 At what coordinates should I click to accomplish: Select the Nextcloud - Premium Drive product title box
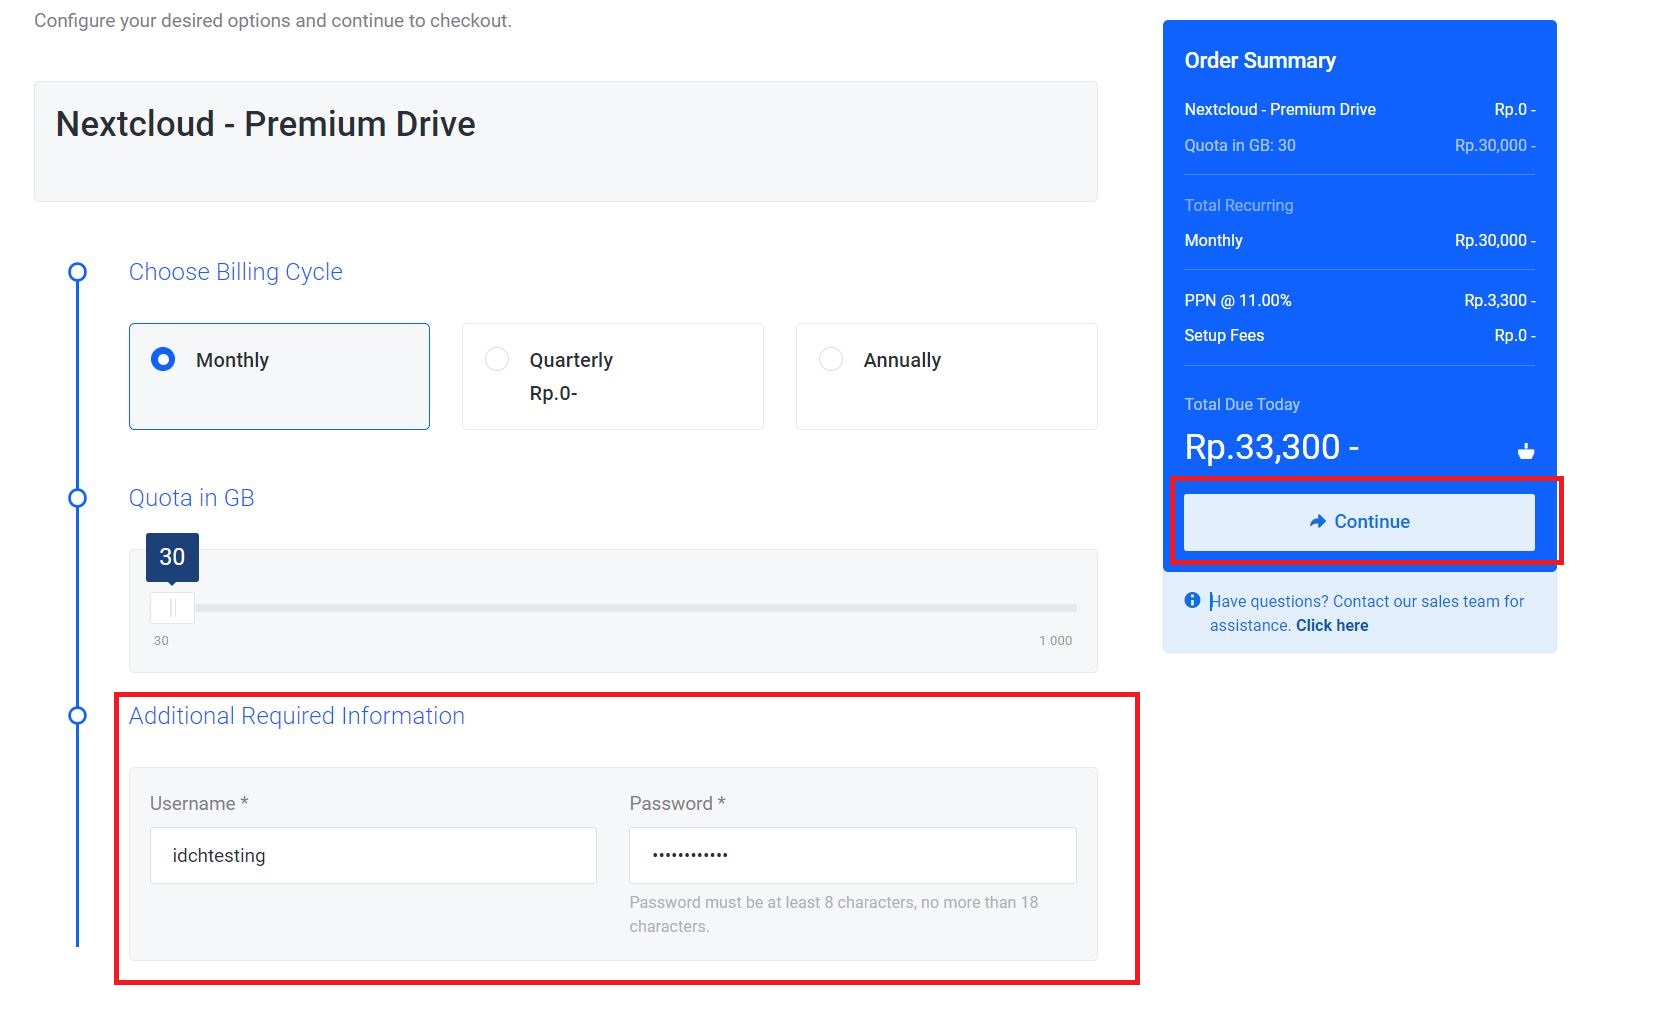click(x=265, y=124)
